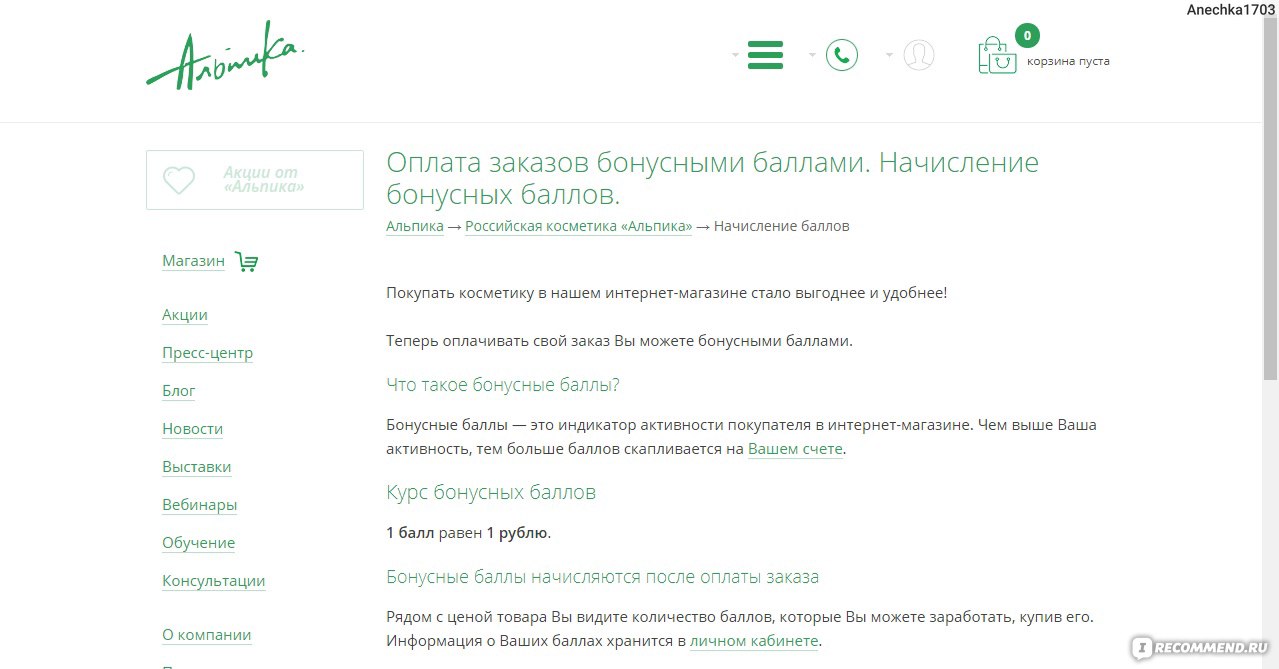Open Консультации in the sidebar

click(213, 581)
